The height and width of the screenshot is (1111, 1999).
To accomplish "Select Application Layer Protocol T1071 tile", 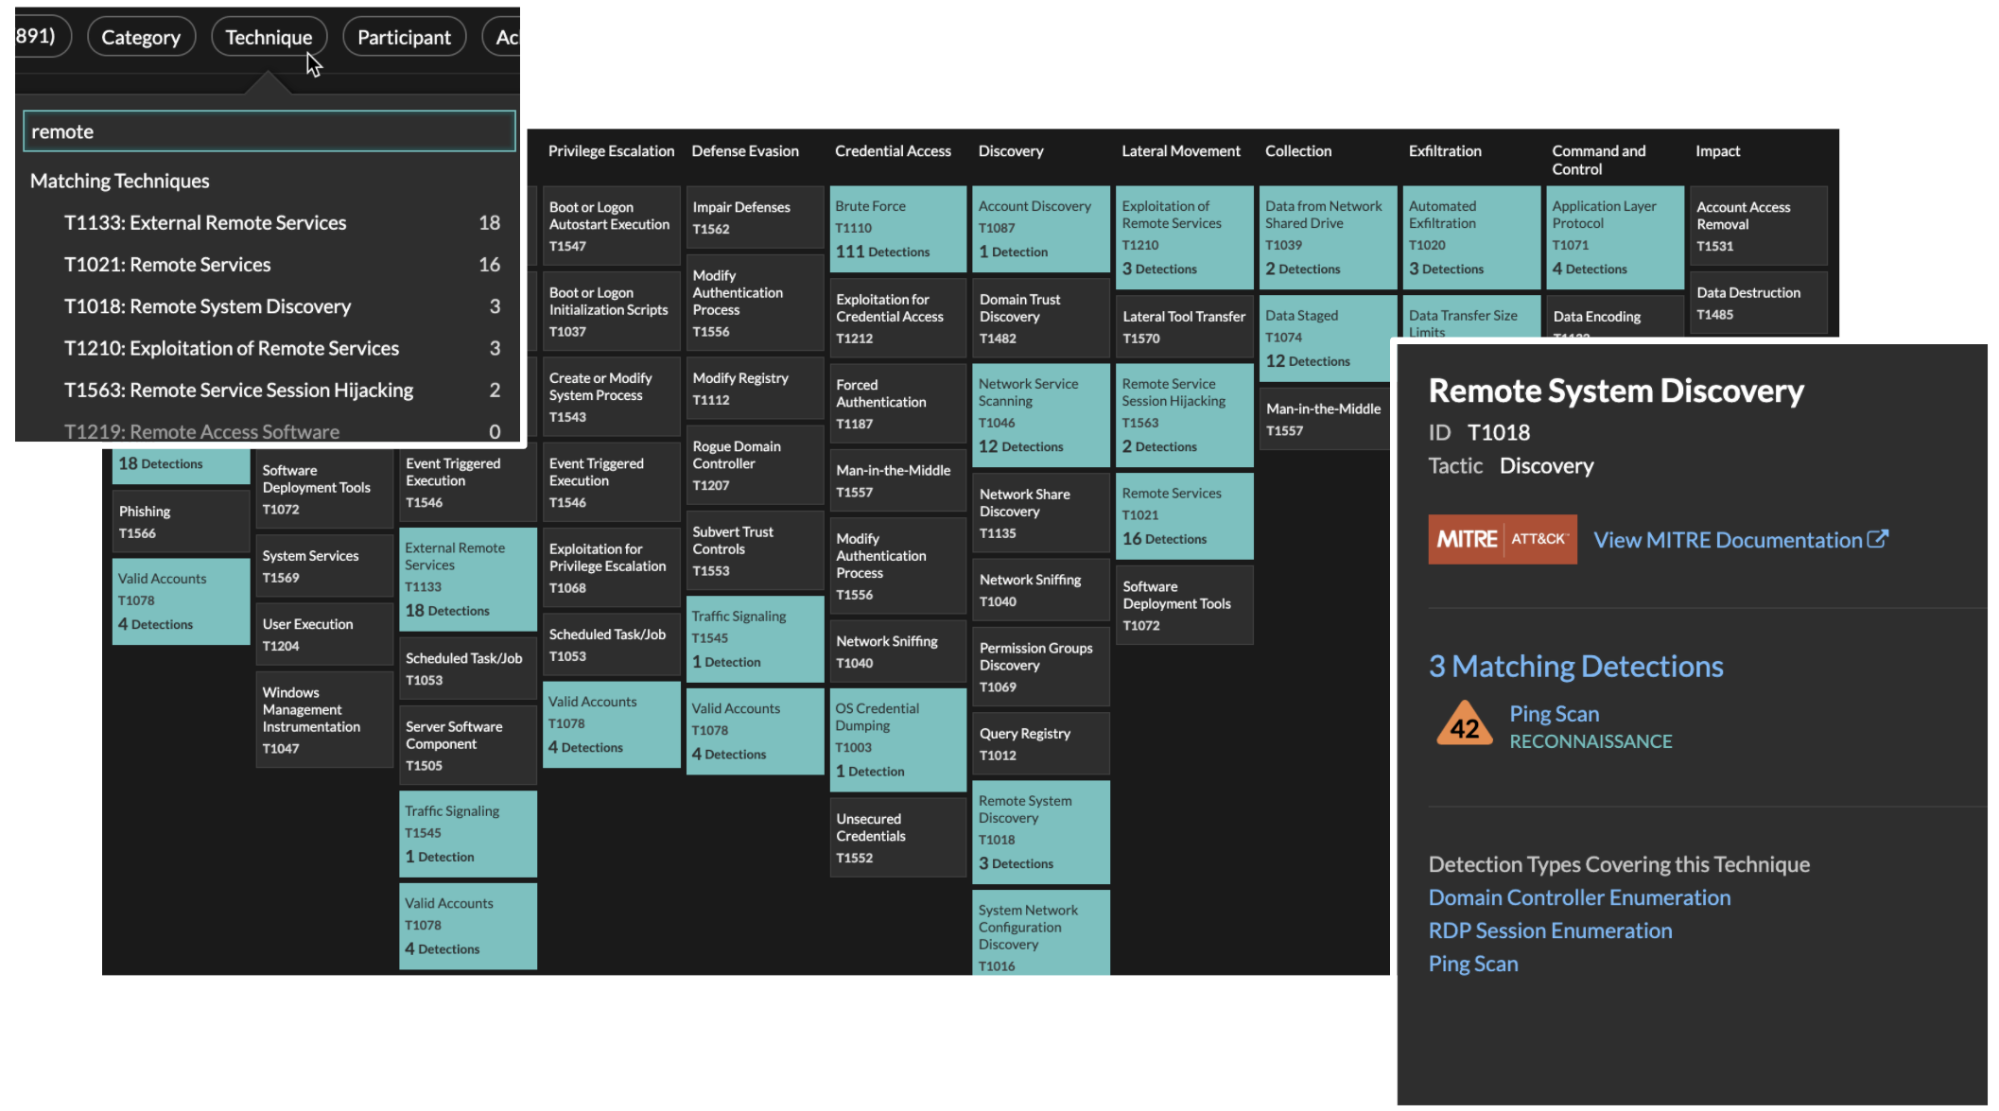I will (x=1615, y=237).
